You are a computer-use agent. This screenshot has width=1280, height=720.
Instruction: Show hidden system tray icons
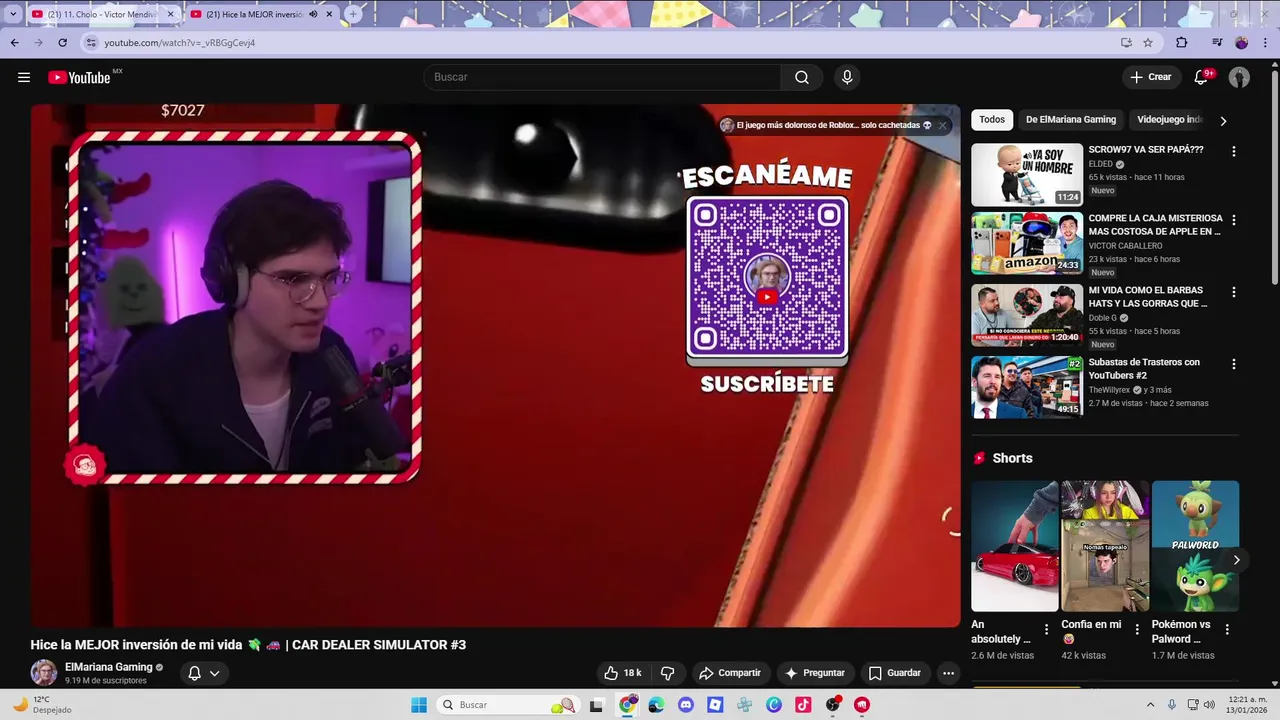click(1150, 705)
